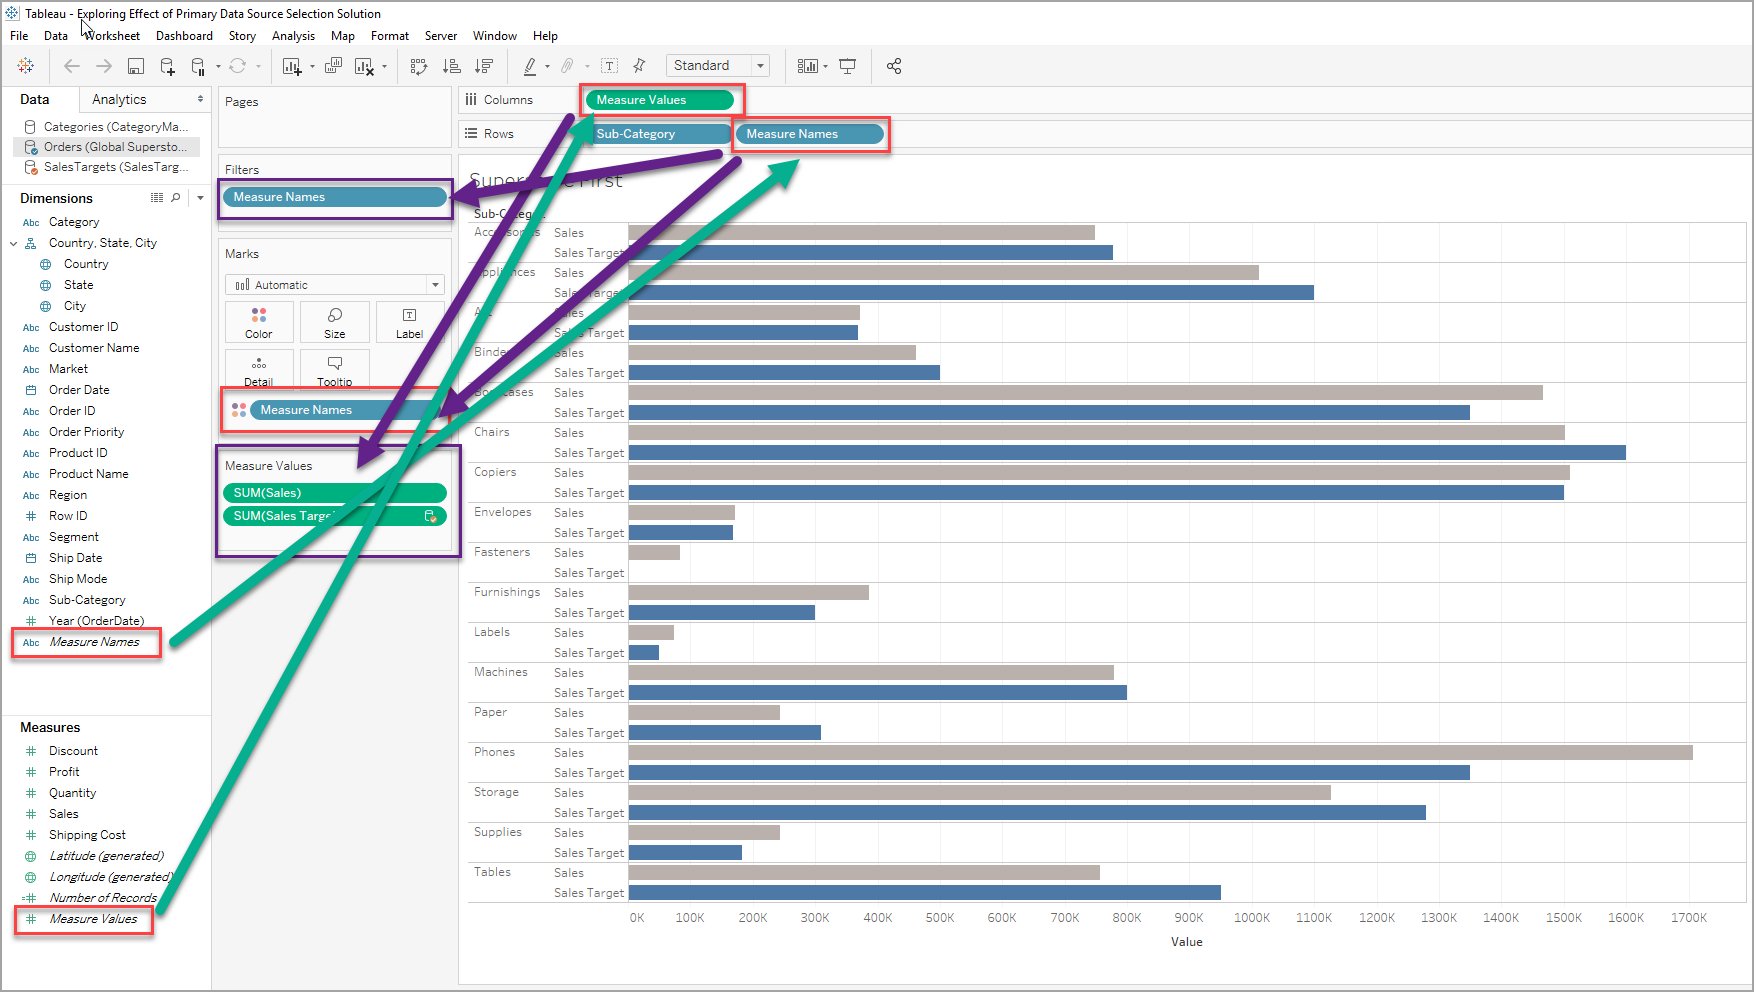The height and width of the screenshot is (992, 1754).
Task: Click the Presentation Mode toolbar icon
Action: (x=847, y=66)
